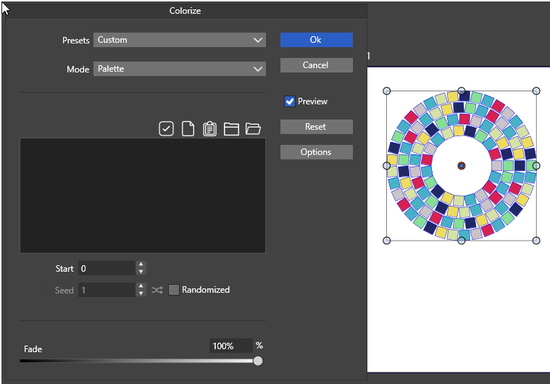Click the shuffle seed icon
Viewport: 550px width, 384px height.
(157, 290)
